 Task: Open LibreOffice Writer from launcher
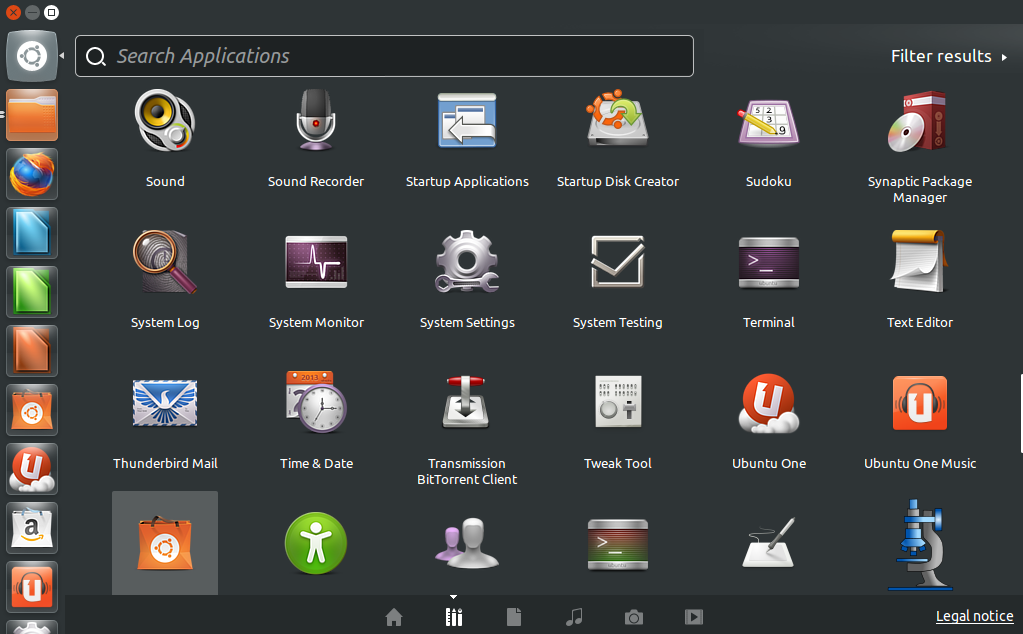pyautogui.click(x=32, y=234)
